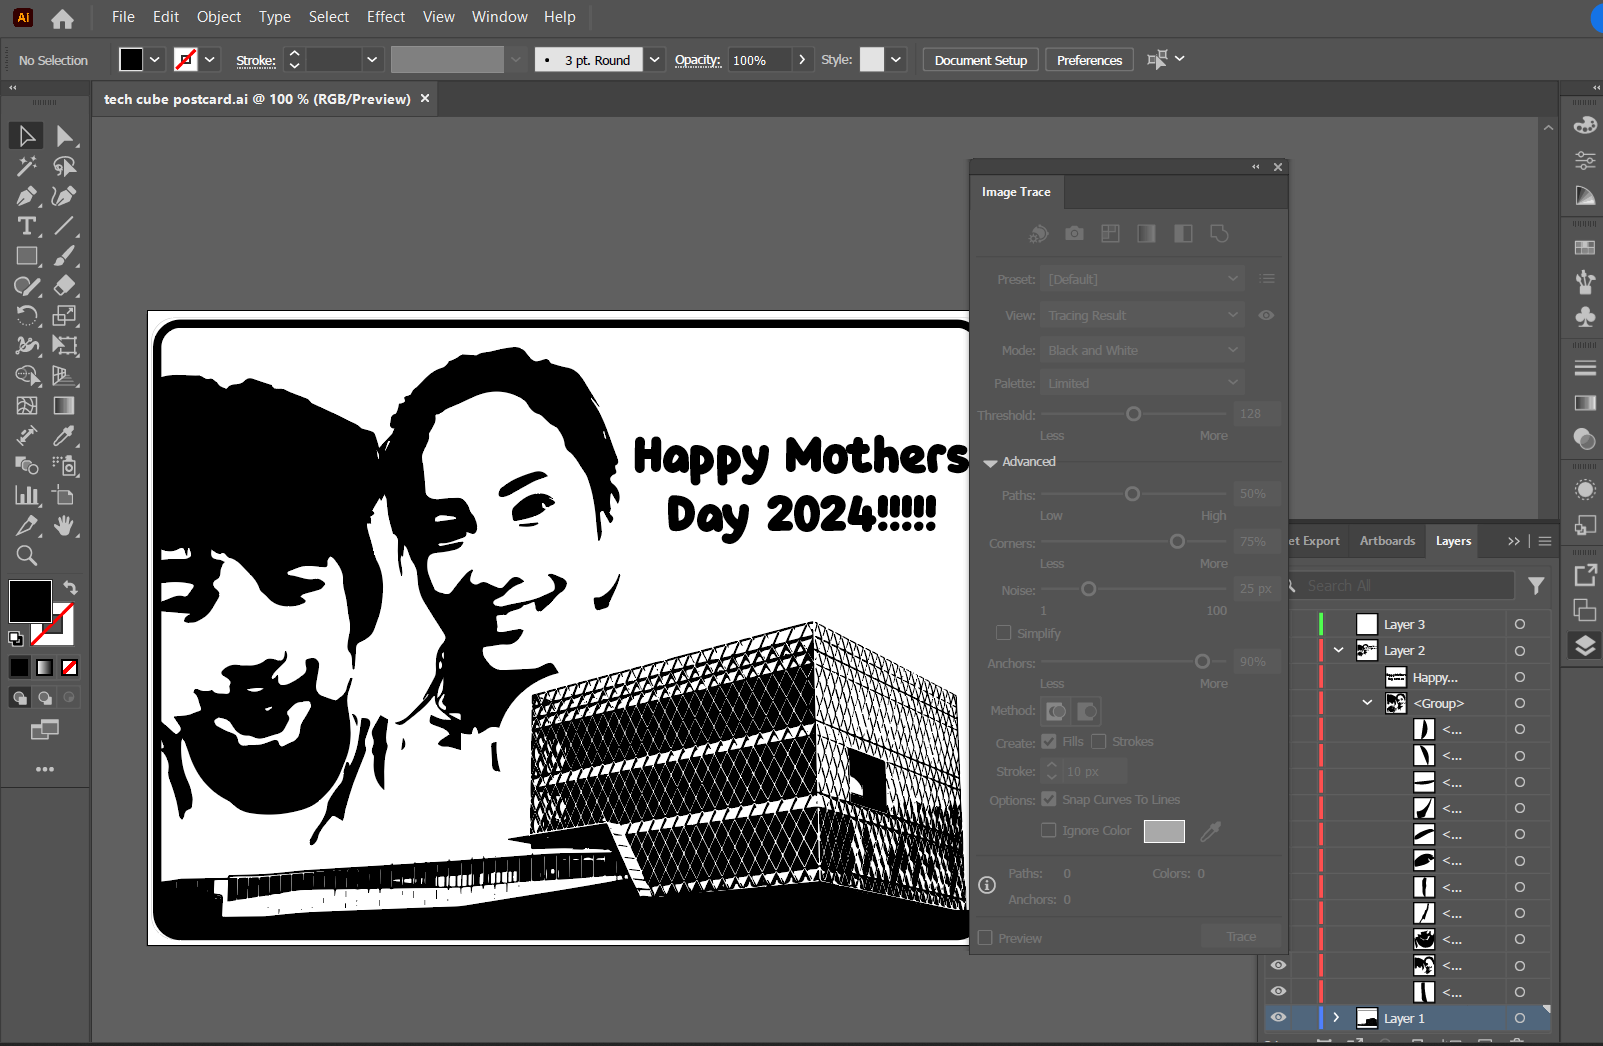
Task: Collapse Layer 2 in Layers panel
Action: pyautogui.click(x=1338, y=650)
